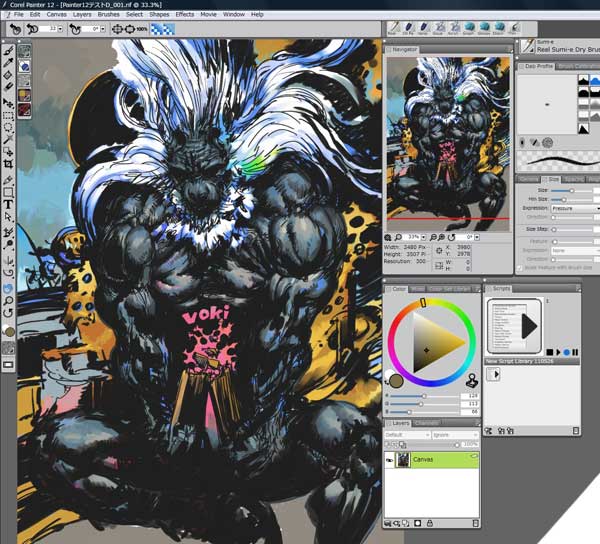Switch to the Channels tab
This screenshot has height=544, width=600.
[x=427, y=423]
